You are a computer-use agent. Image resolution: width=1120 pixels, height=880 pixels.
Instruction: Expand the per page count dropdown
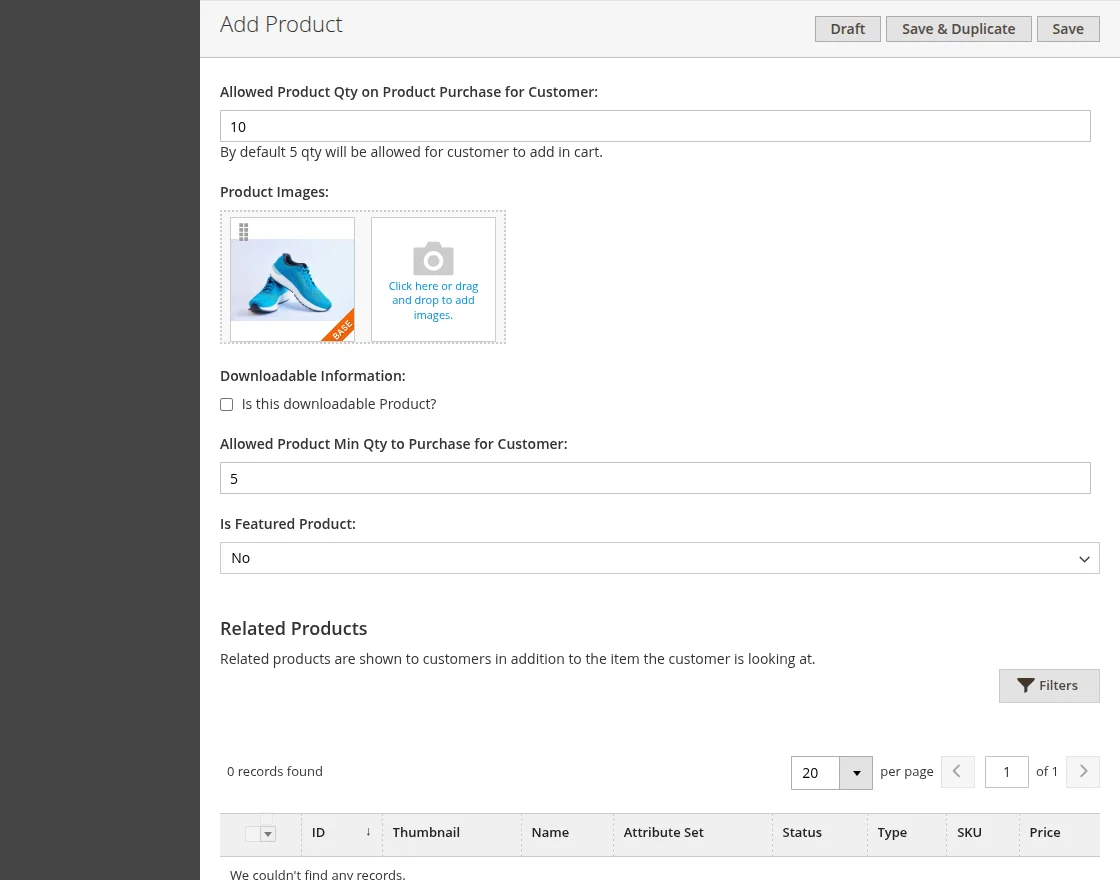[x=856, y=773]
